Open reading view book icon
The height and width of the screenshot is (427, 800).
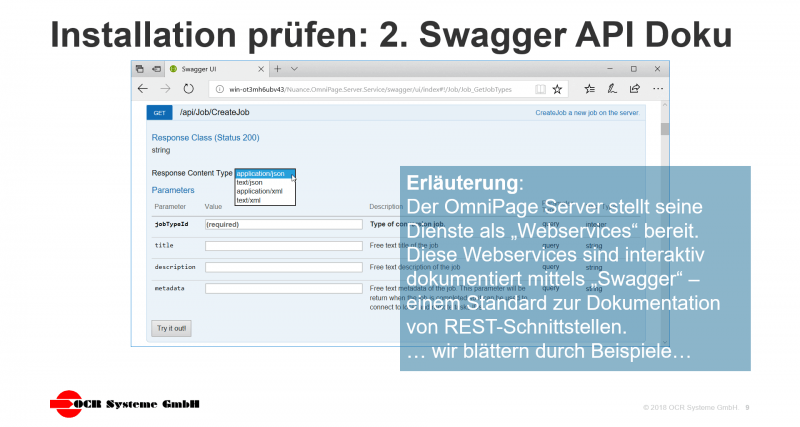coord(540,89)
